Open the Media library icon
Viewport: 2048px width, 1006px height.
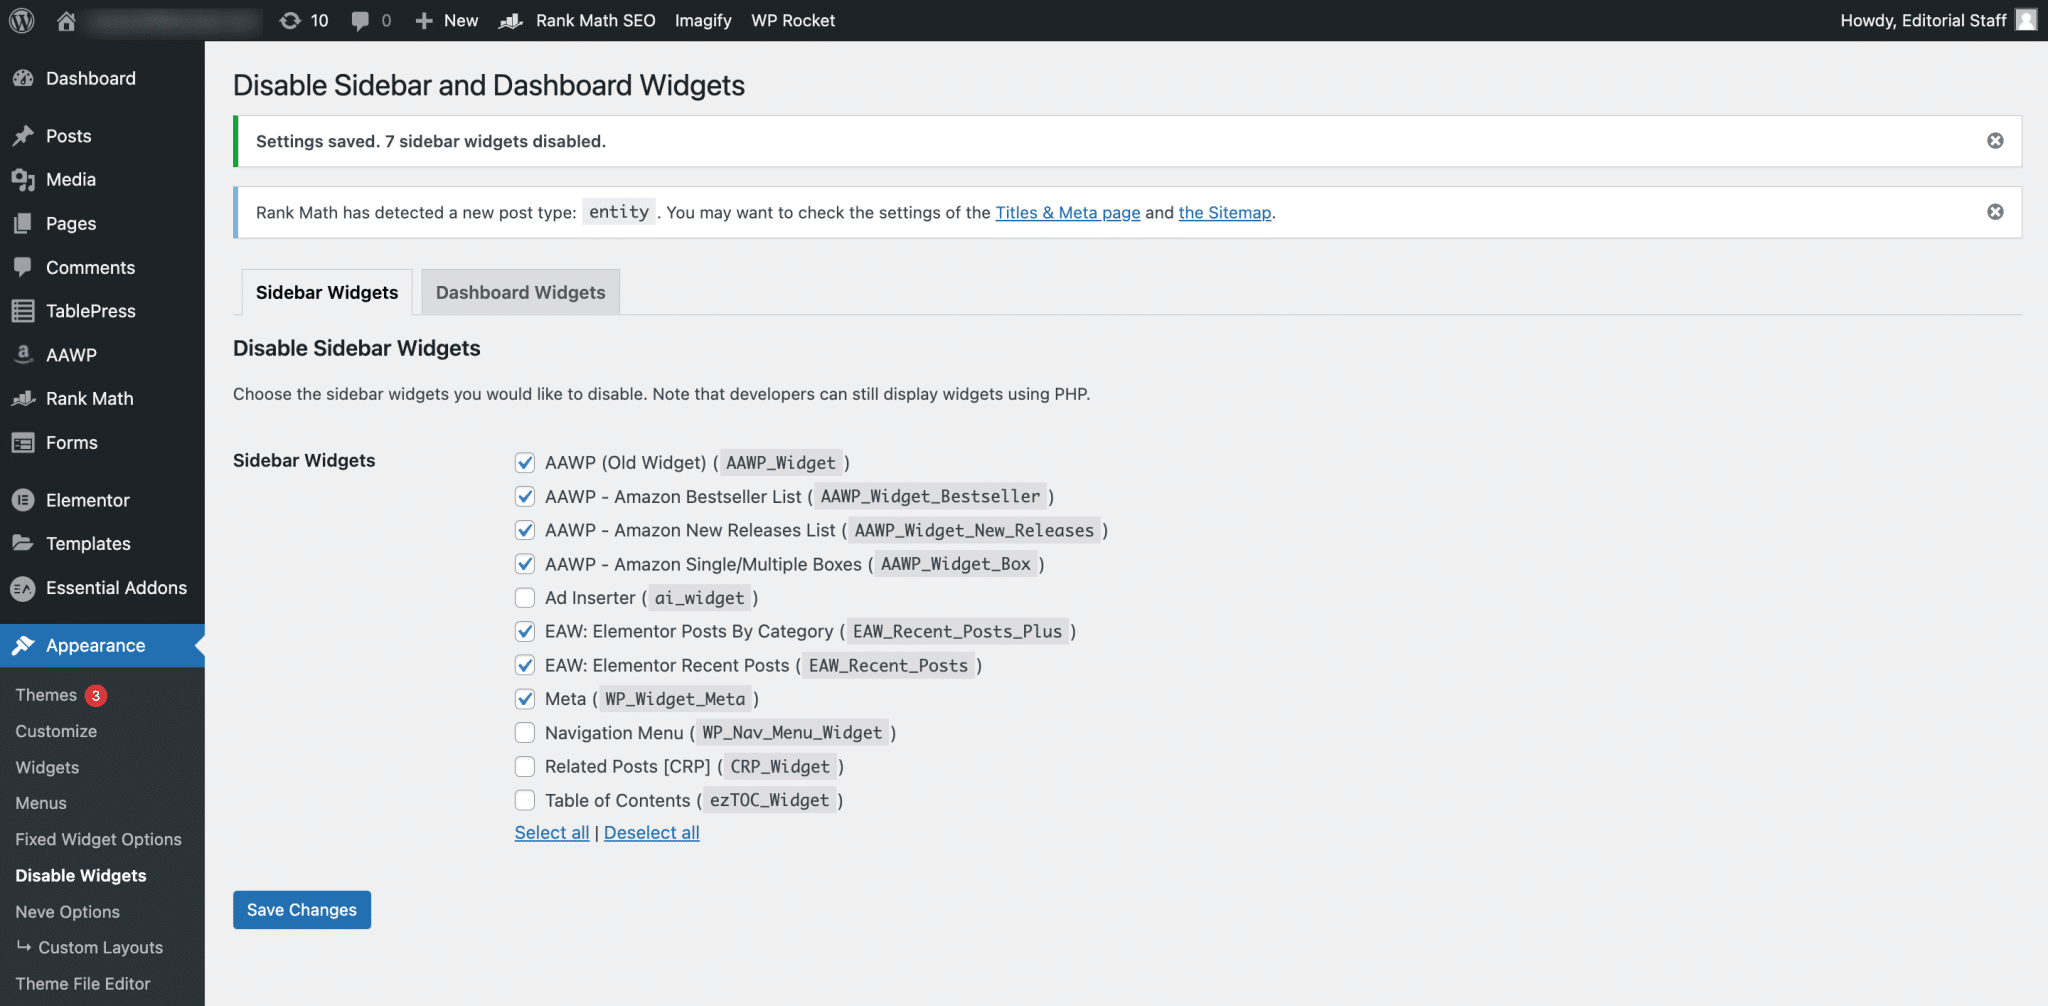coord(23,179)
